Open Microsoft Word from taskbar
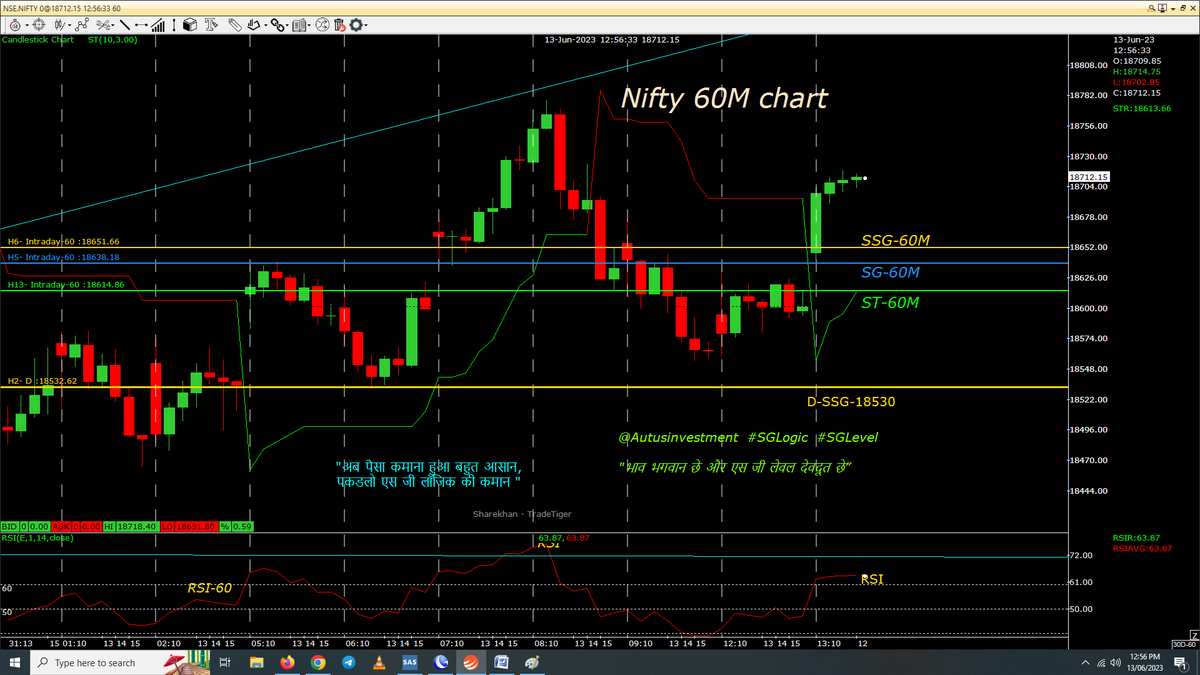The image size is (1200, 675). [x=501, y=662]
